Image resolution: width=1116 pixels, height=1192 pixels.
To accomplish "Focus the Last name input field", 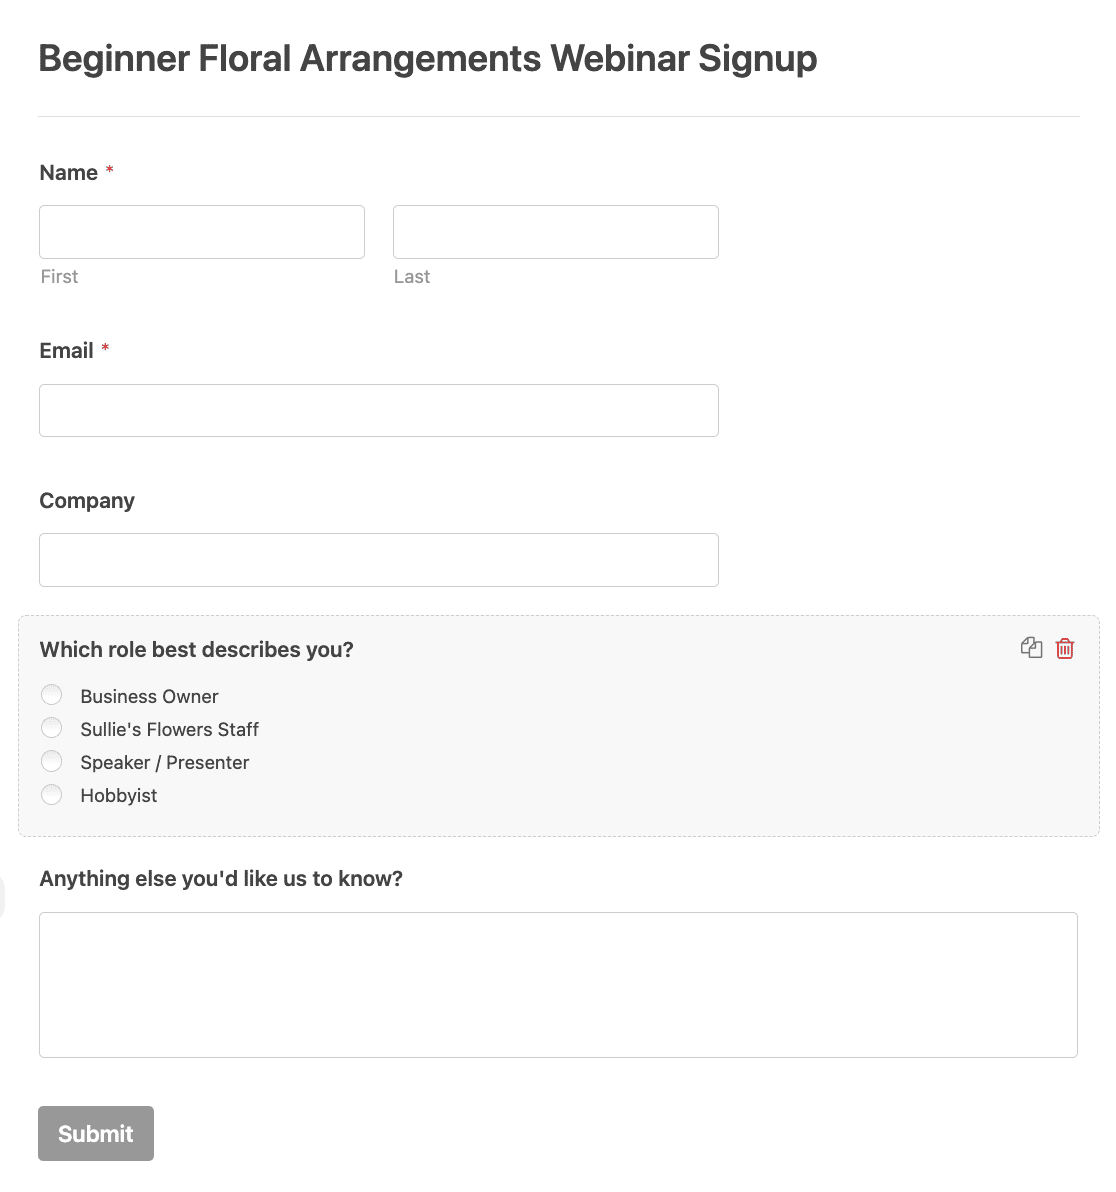I will click(x=556, y=232).
